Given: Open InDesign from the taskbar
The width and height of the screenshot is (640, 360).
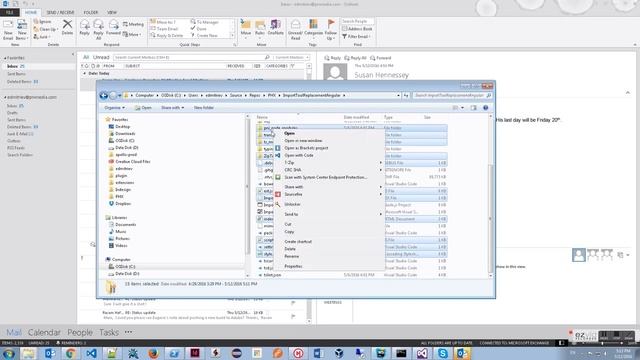Looking at the screenshot, I should tap(195, 353).
